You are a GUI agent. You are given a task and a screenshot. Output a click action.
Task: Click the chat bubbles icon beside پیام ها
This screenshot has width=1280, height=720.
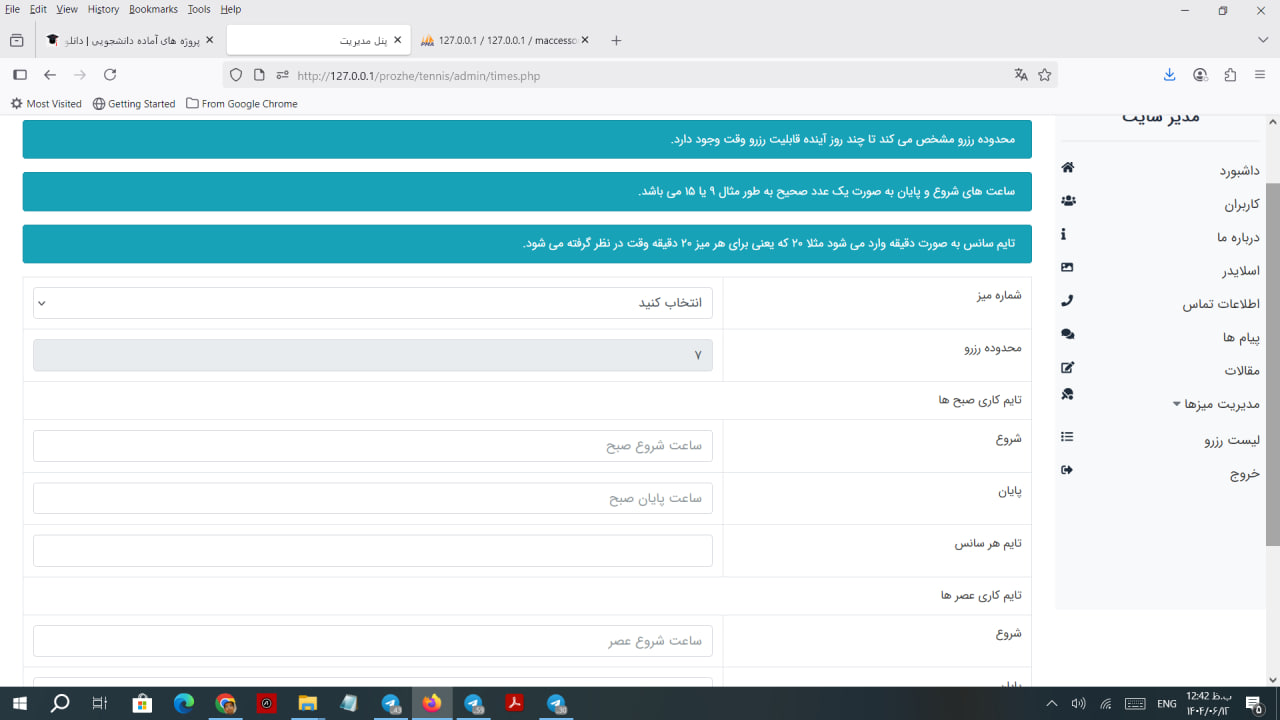click(1067, 334)
